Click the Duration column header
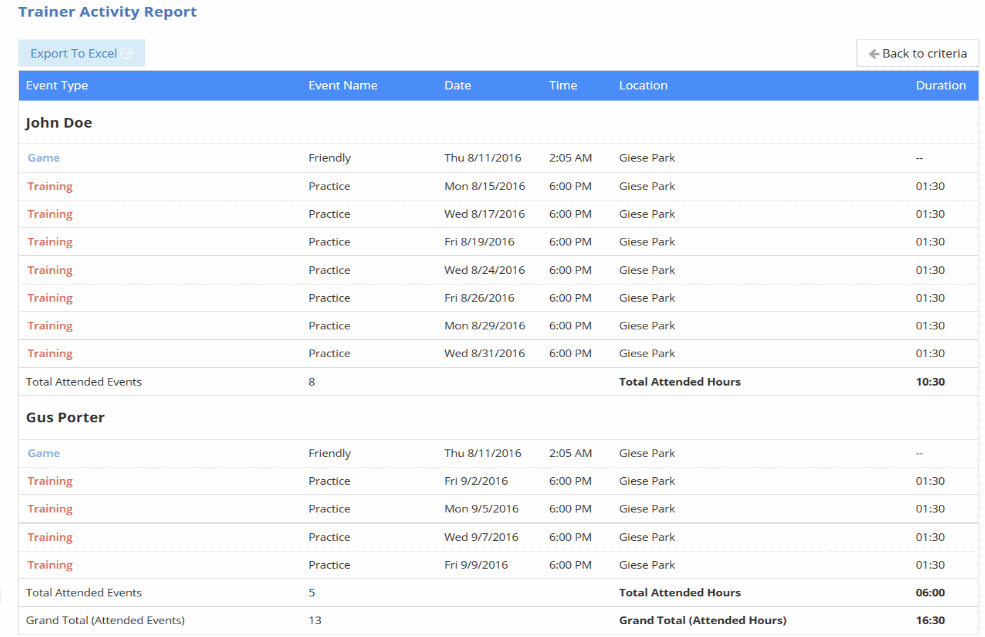985x637 pixels. [941, 85]
